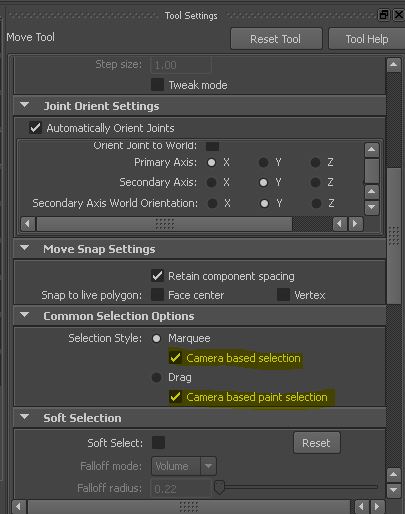Click joint orient scroll left arrow at far left
The height and width of the screenshot is (514, 405).
[x=28, y=224]
